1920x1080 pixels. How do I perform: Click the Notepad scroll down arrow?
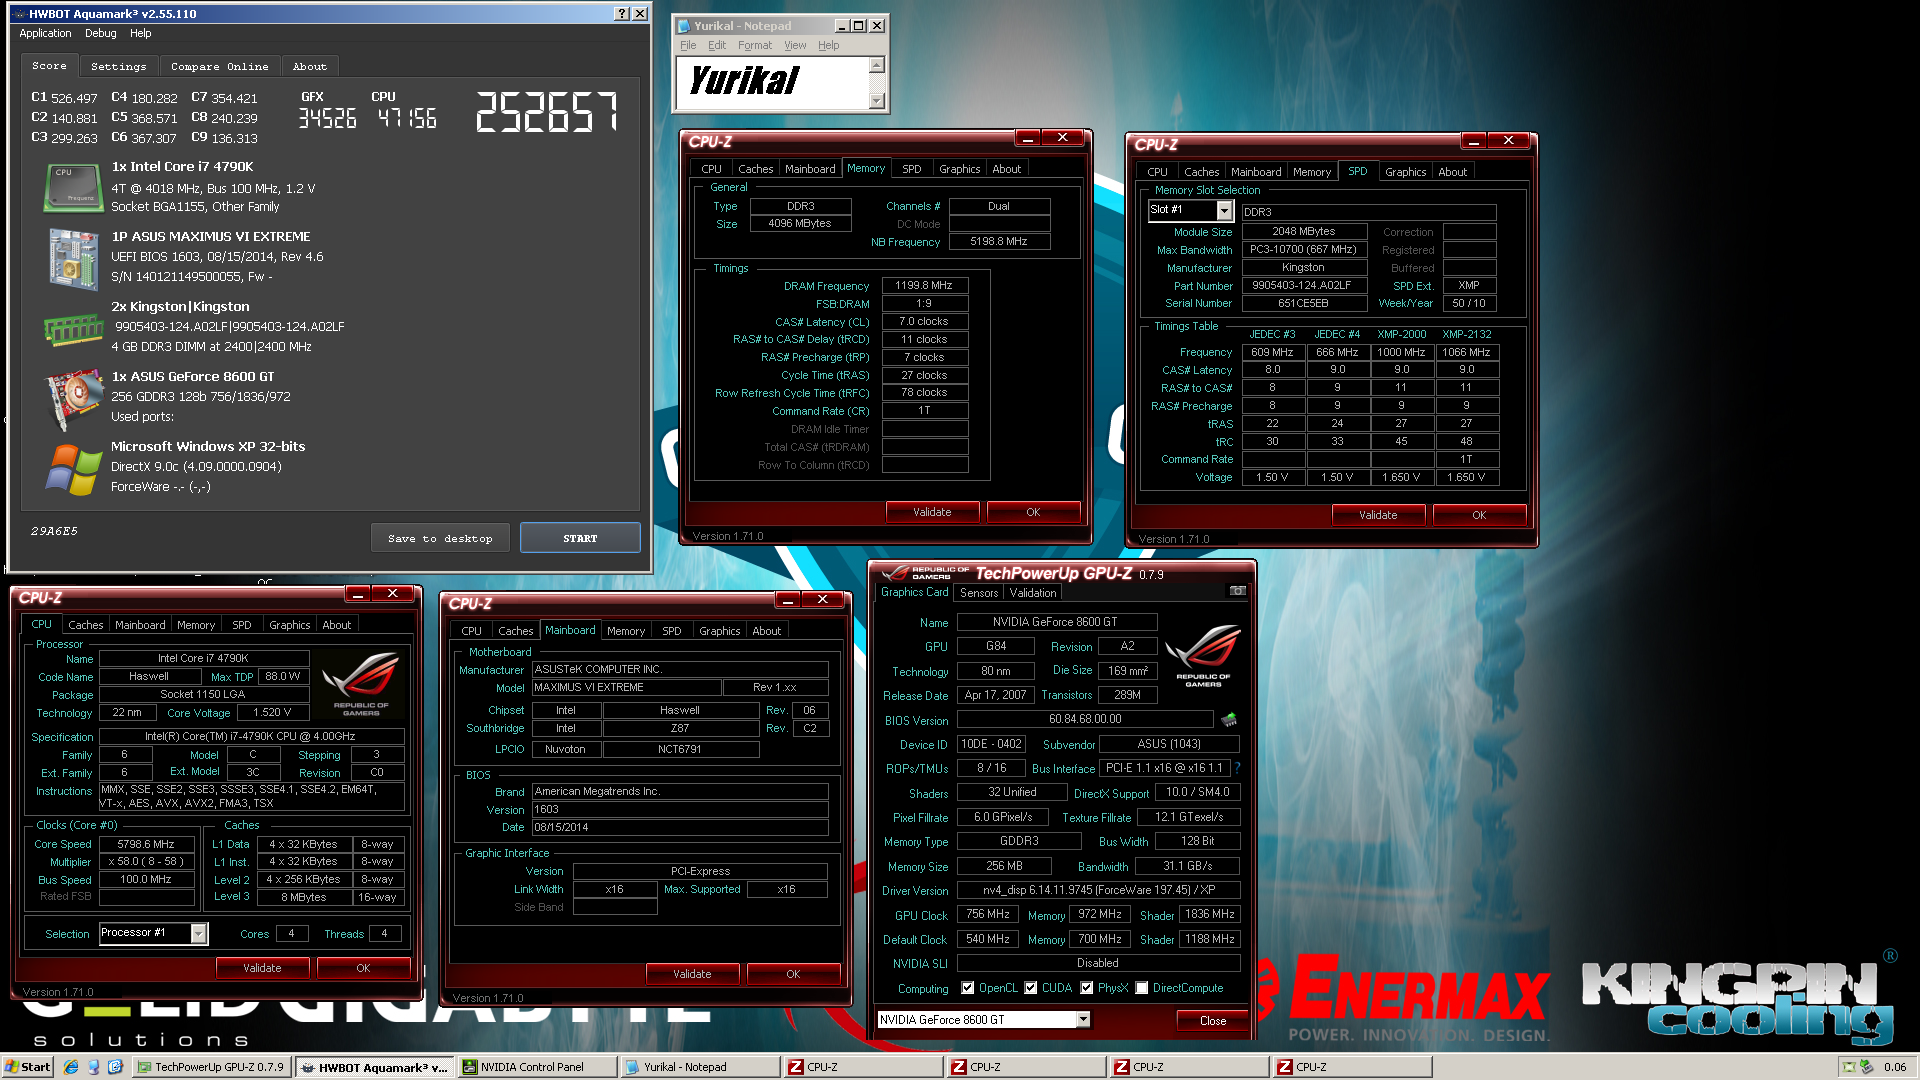[x=877, y=100]
